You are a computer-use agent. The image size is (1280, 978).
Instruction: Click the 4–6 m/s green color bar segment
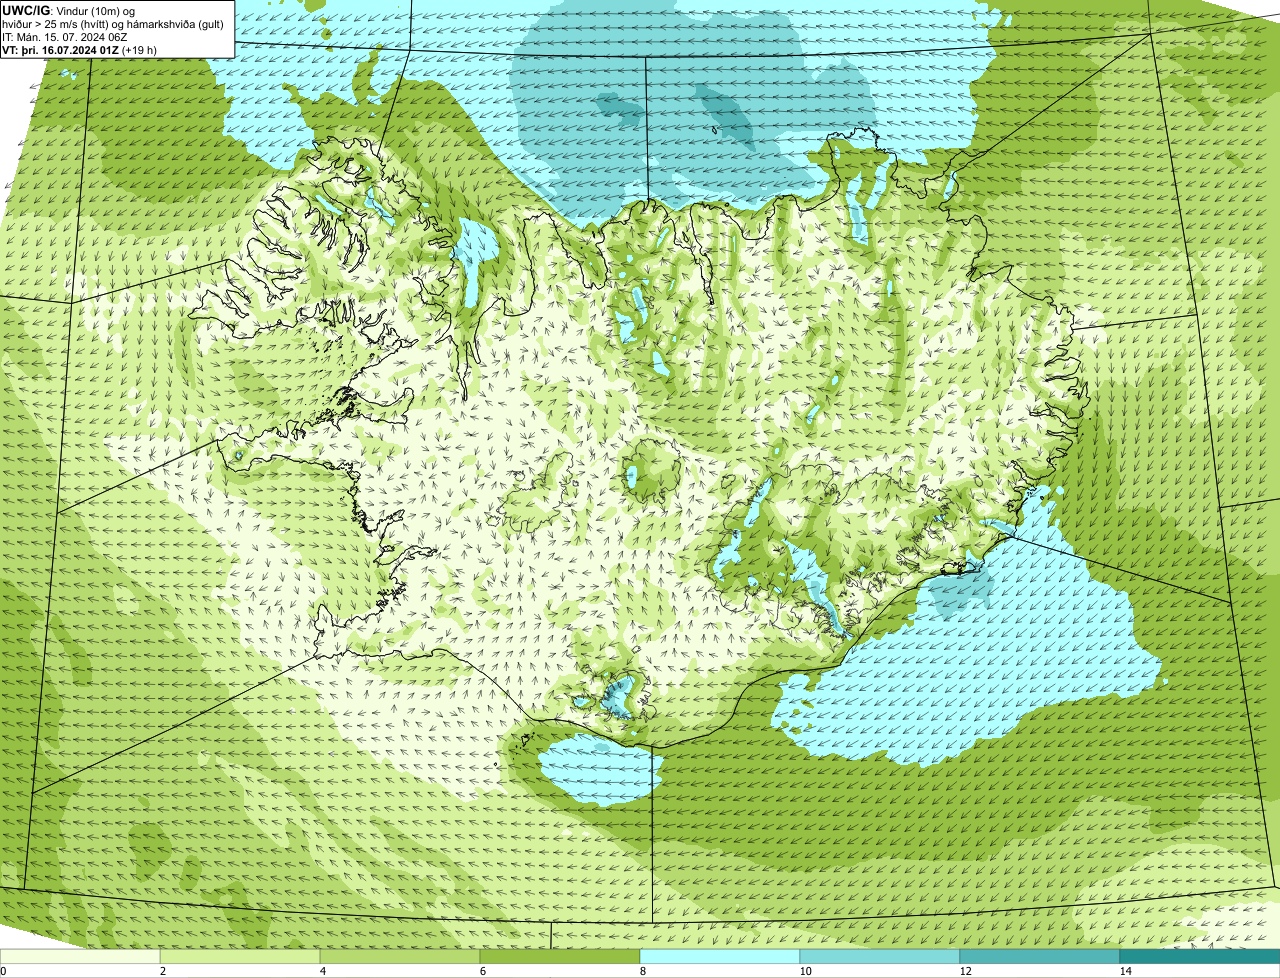click(x=401, y=957)
